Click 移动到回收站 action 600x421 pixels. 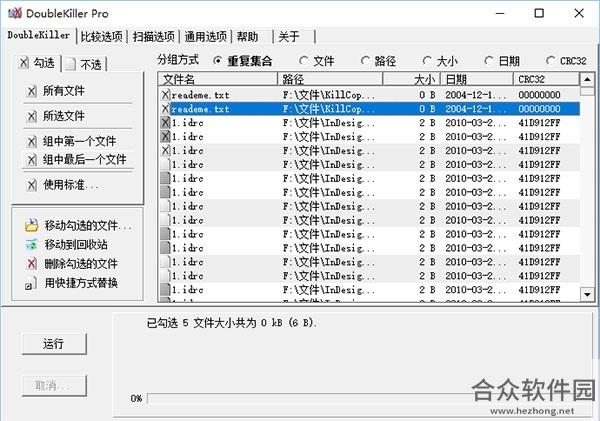coord(76,245)
